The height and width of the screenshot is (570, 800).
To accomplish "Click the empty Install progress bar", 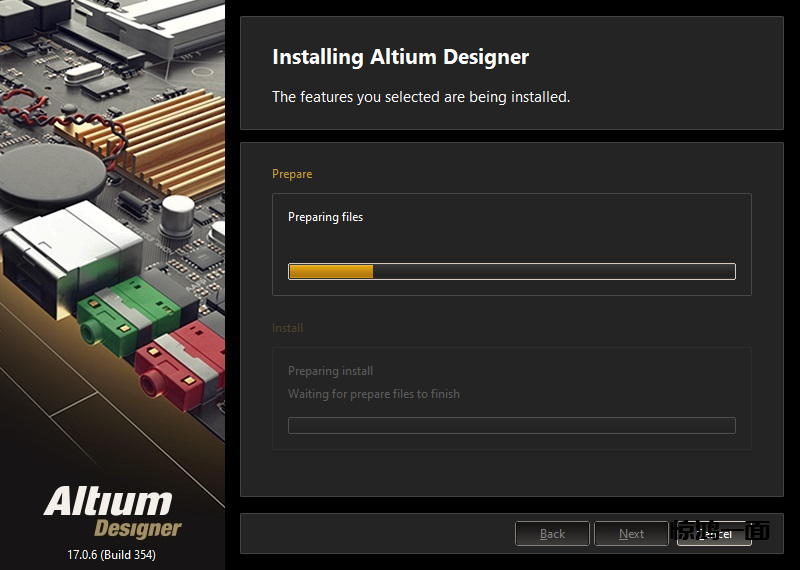I will pos(511,425).
